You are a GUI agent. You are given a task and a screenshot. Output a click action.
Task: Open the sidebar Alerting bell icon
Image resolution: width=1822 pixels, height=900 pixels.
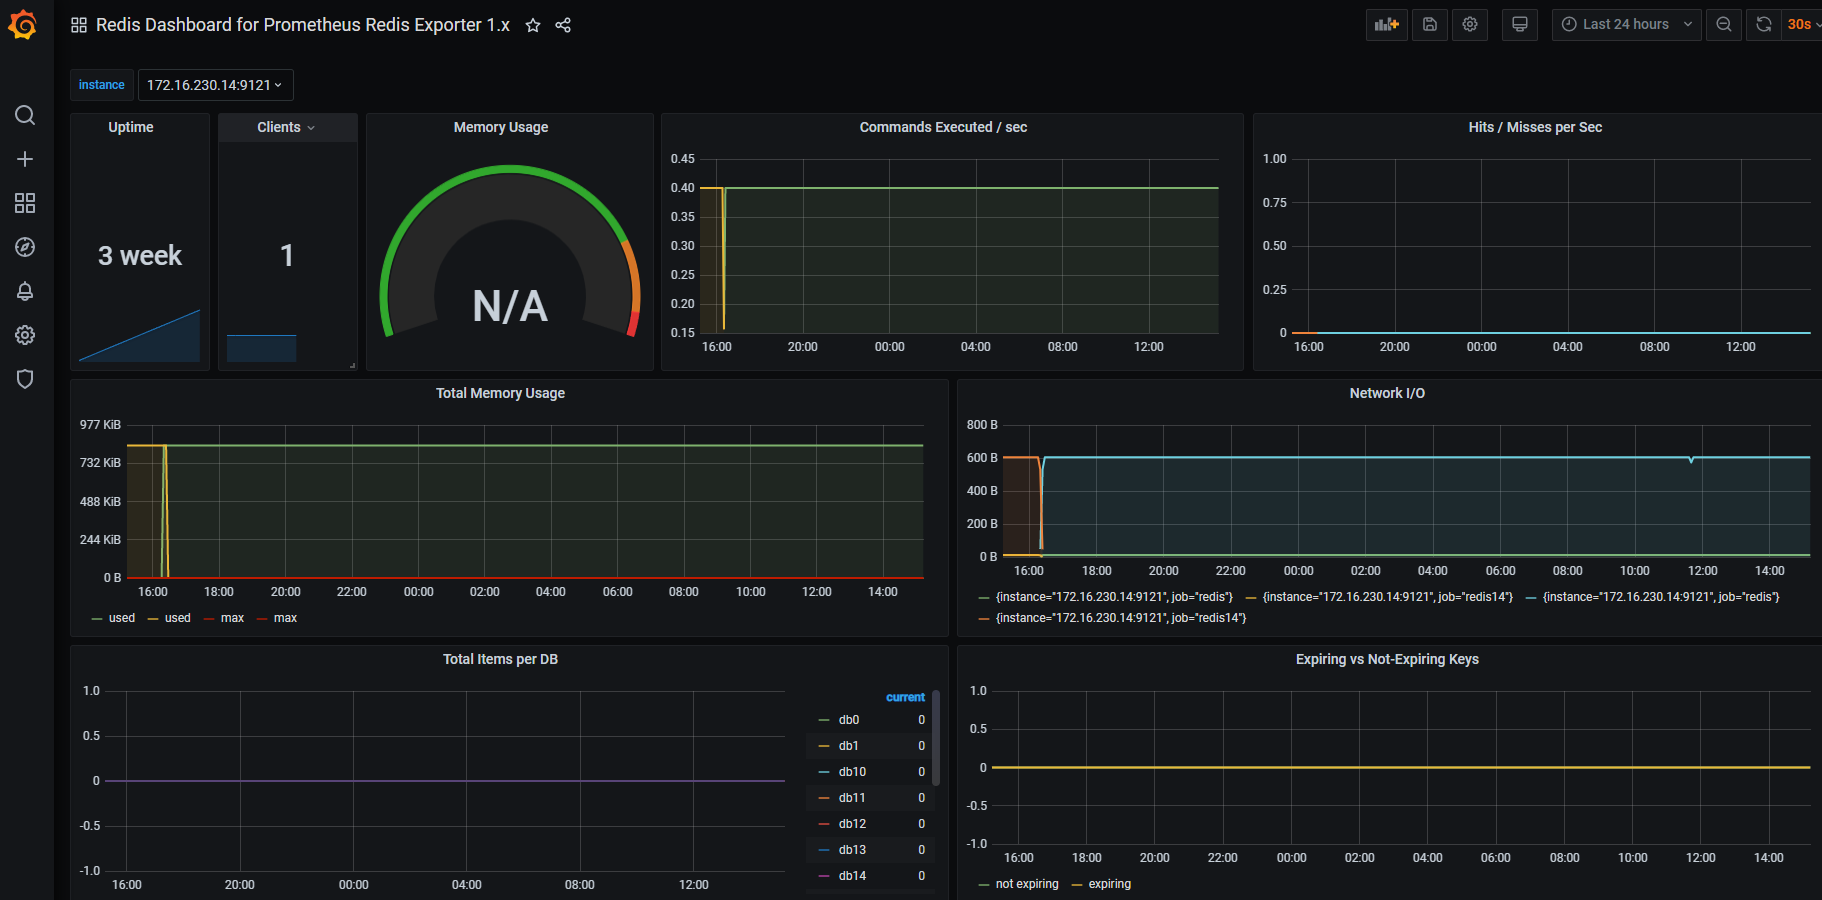coord(25,291)
